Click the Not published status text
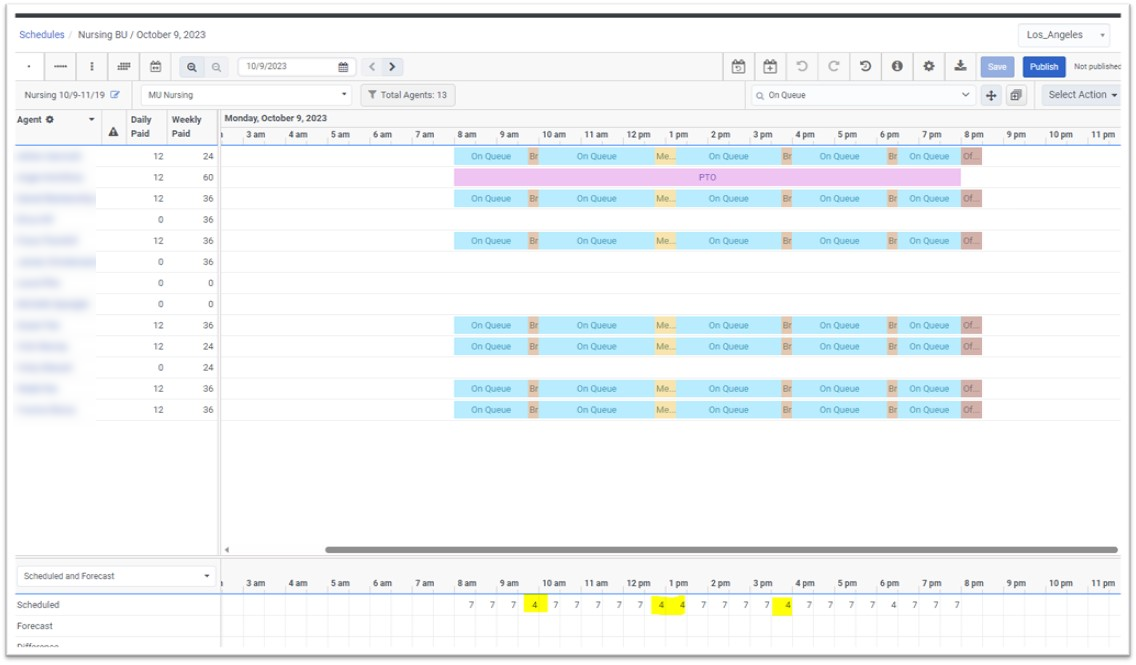The image size is (1136, 665). (x=1097, y=67)
